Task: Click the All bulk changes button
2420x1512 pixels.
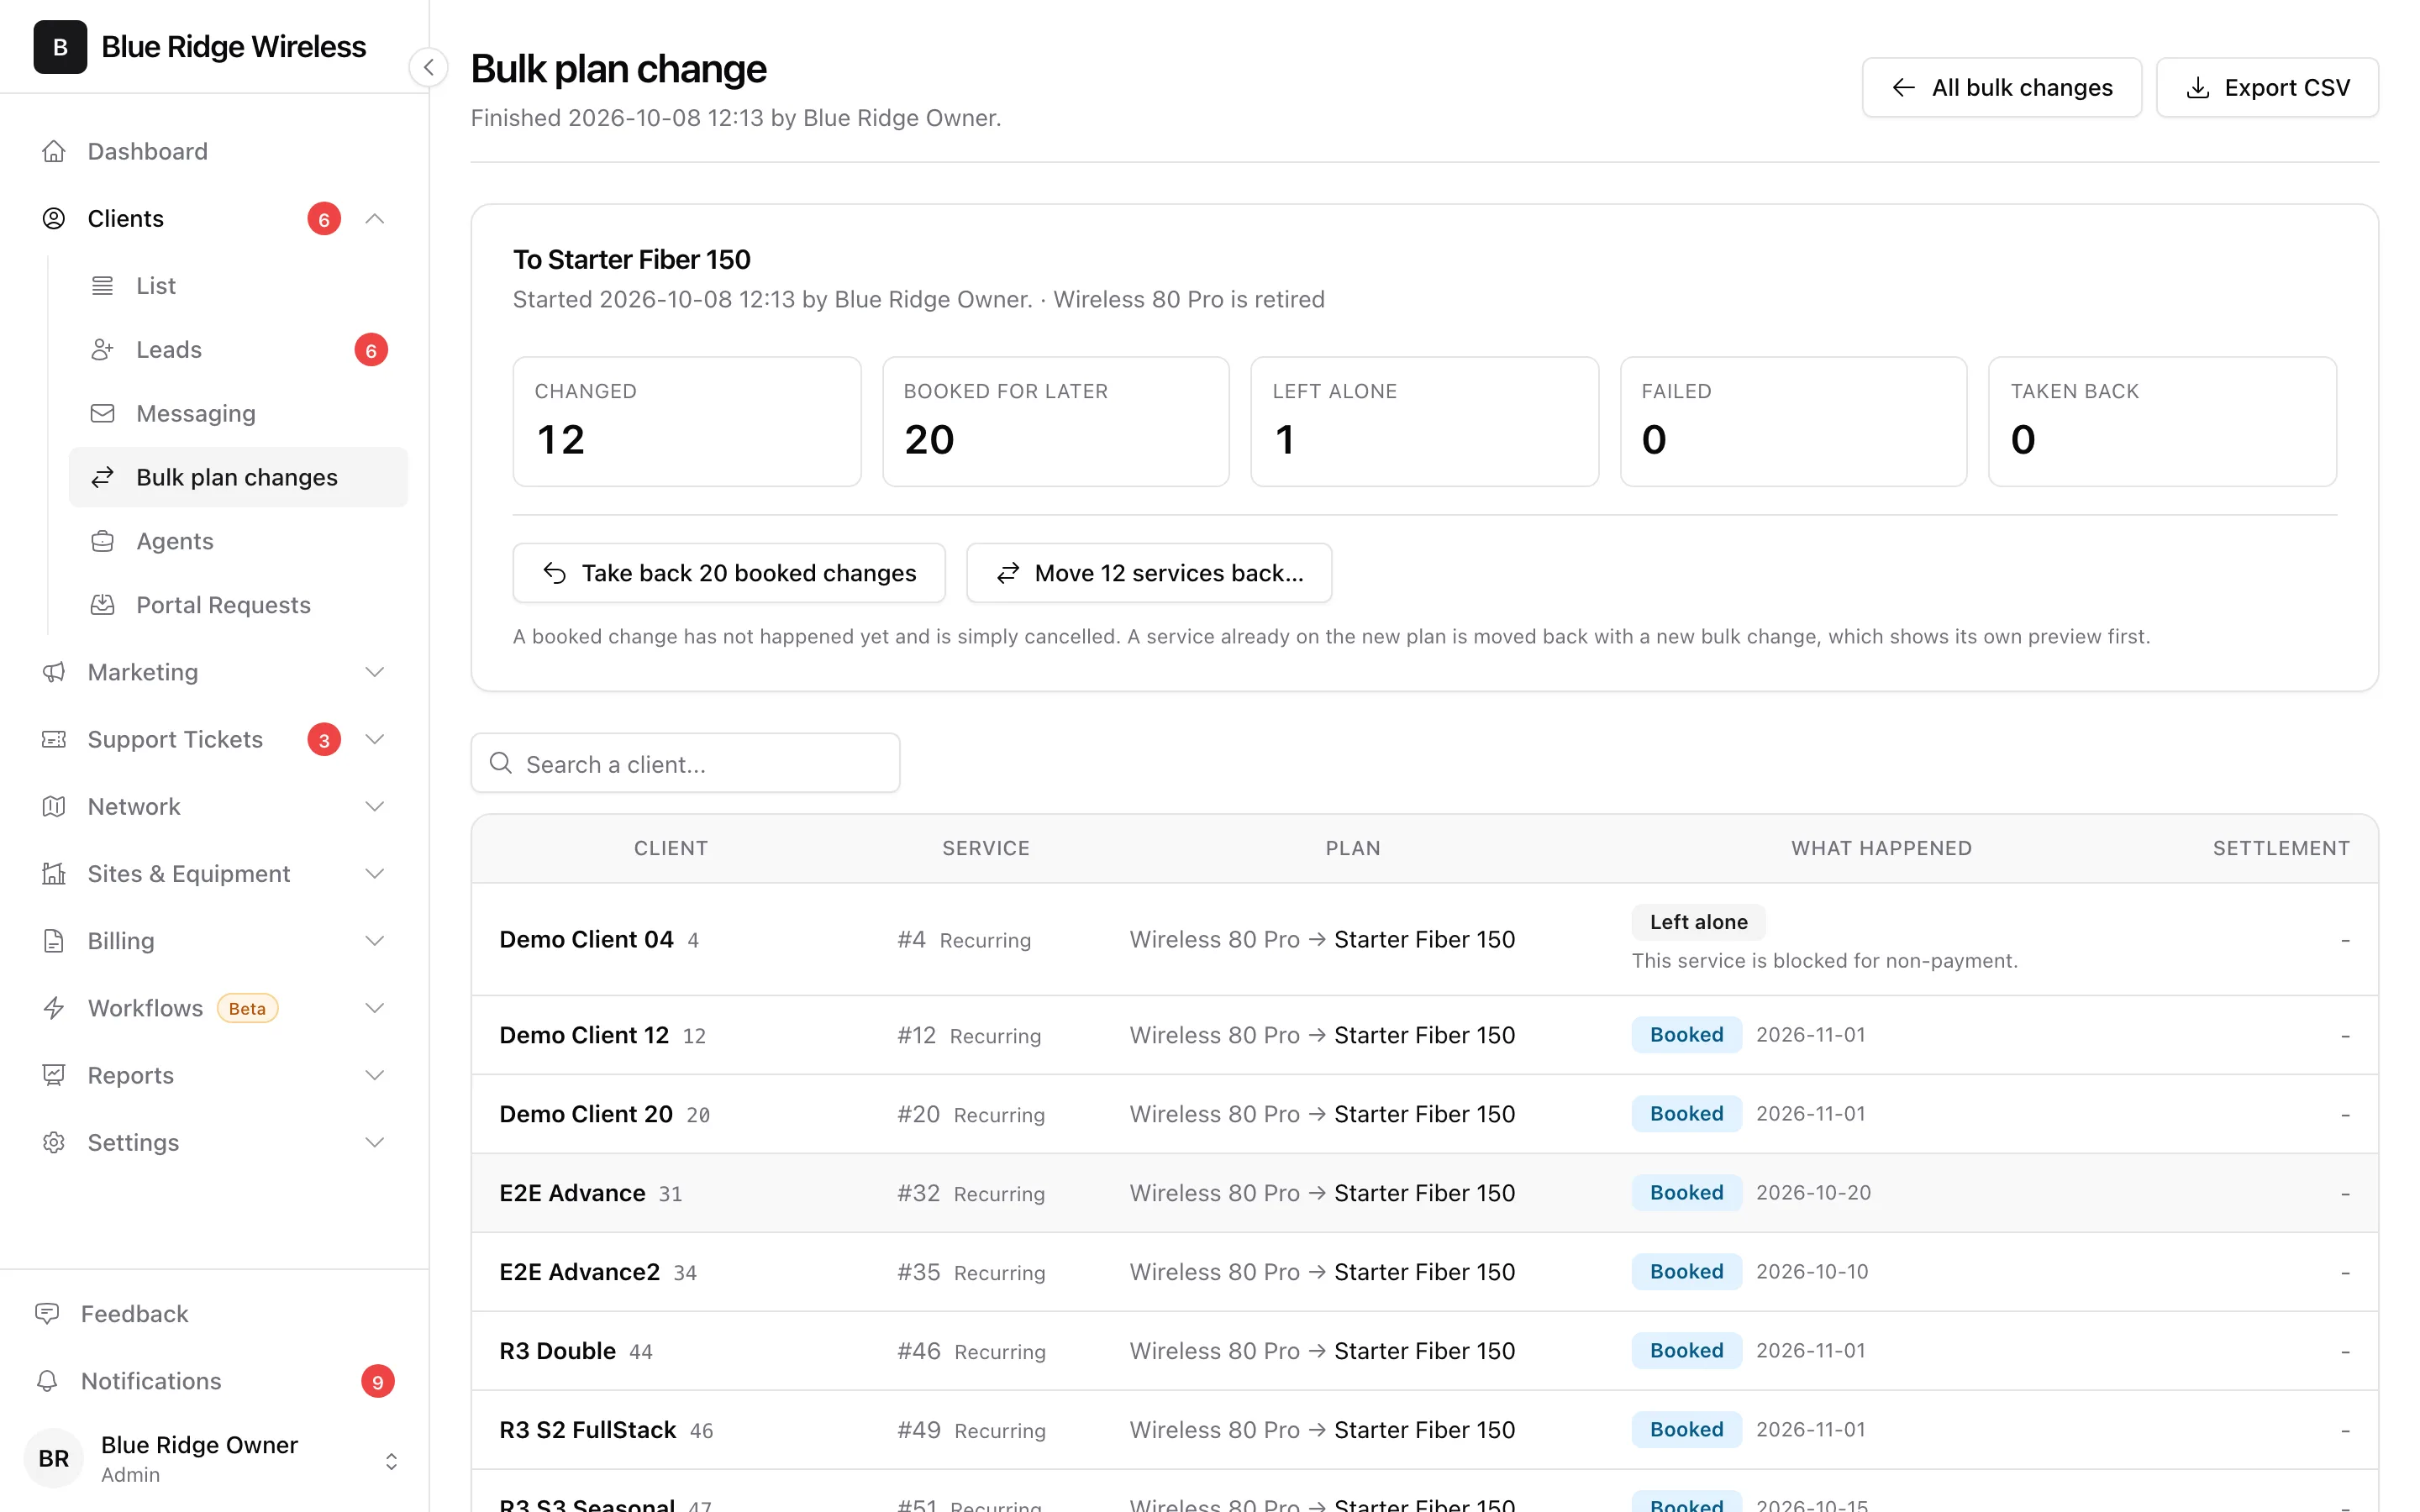Action: click(2002, 87)
